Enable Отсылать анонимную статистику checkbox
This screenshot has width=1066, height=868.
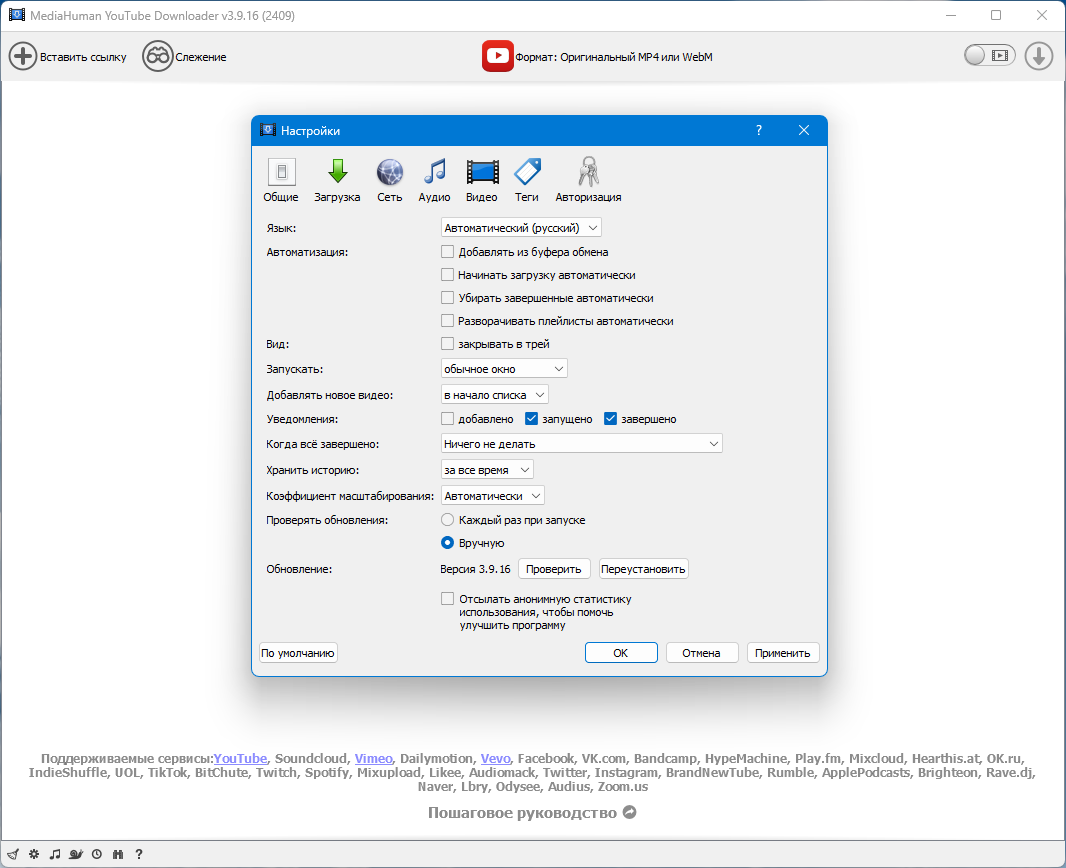[447, 599]
